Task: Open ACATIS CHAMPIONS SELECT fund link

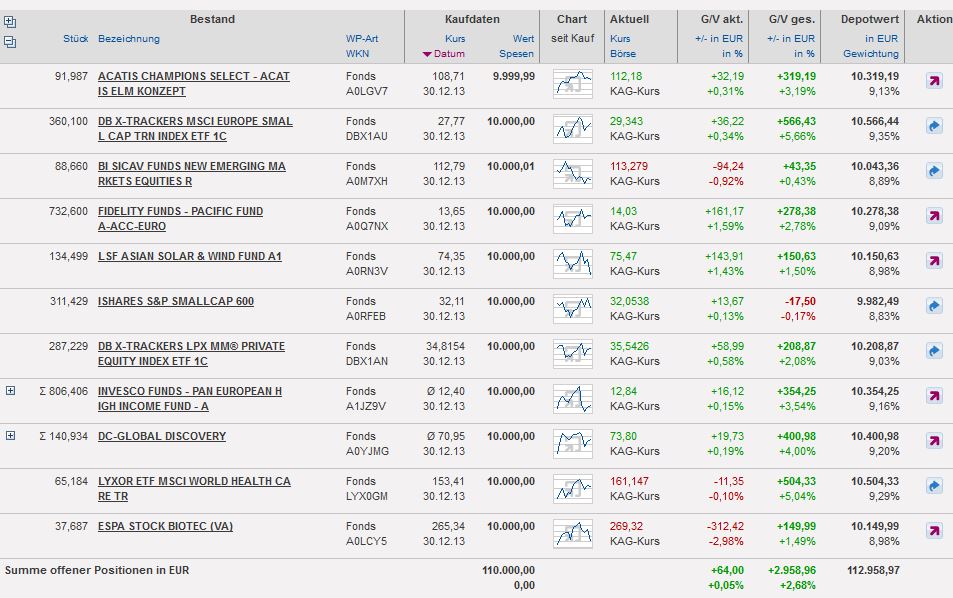Action: click(x=194, y=83)
